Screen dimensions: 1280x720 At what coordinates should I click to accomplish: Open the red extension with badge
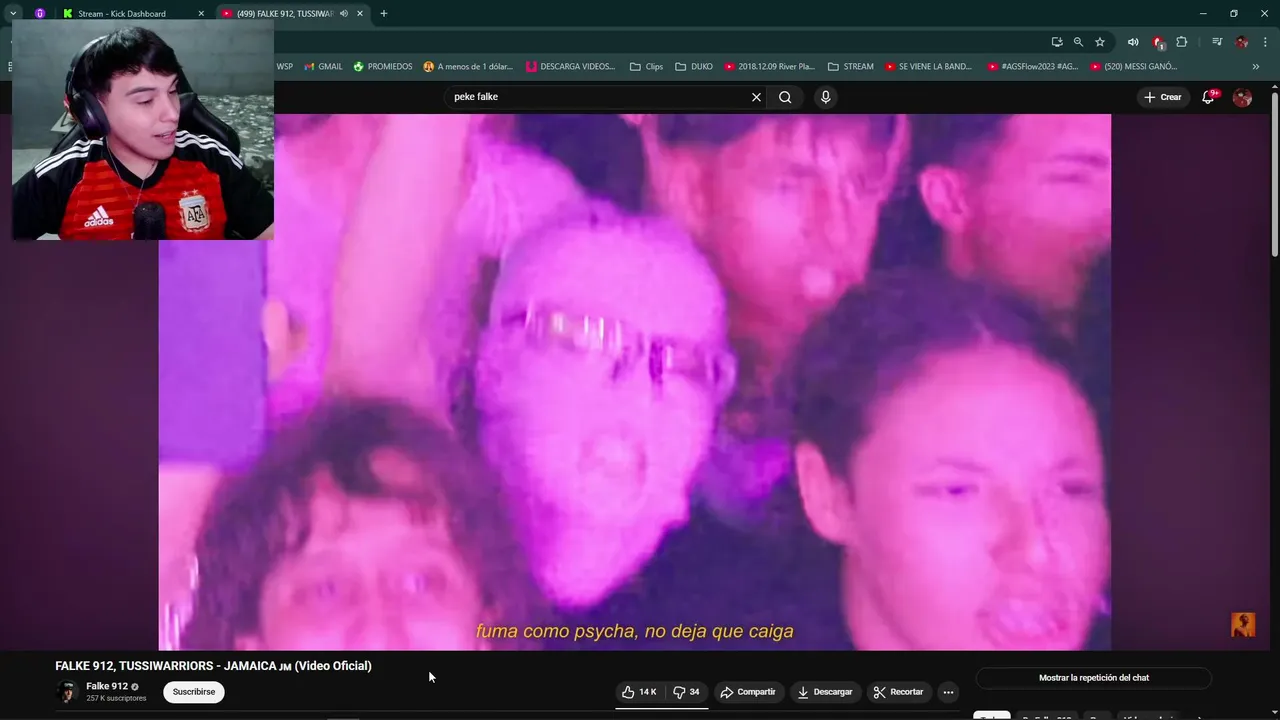click(1158, 42)
